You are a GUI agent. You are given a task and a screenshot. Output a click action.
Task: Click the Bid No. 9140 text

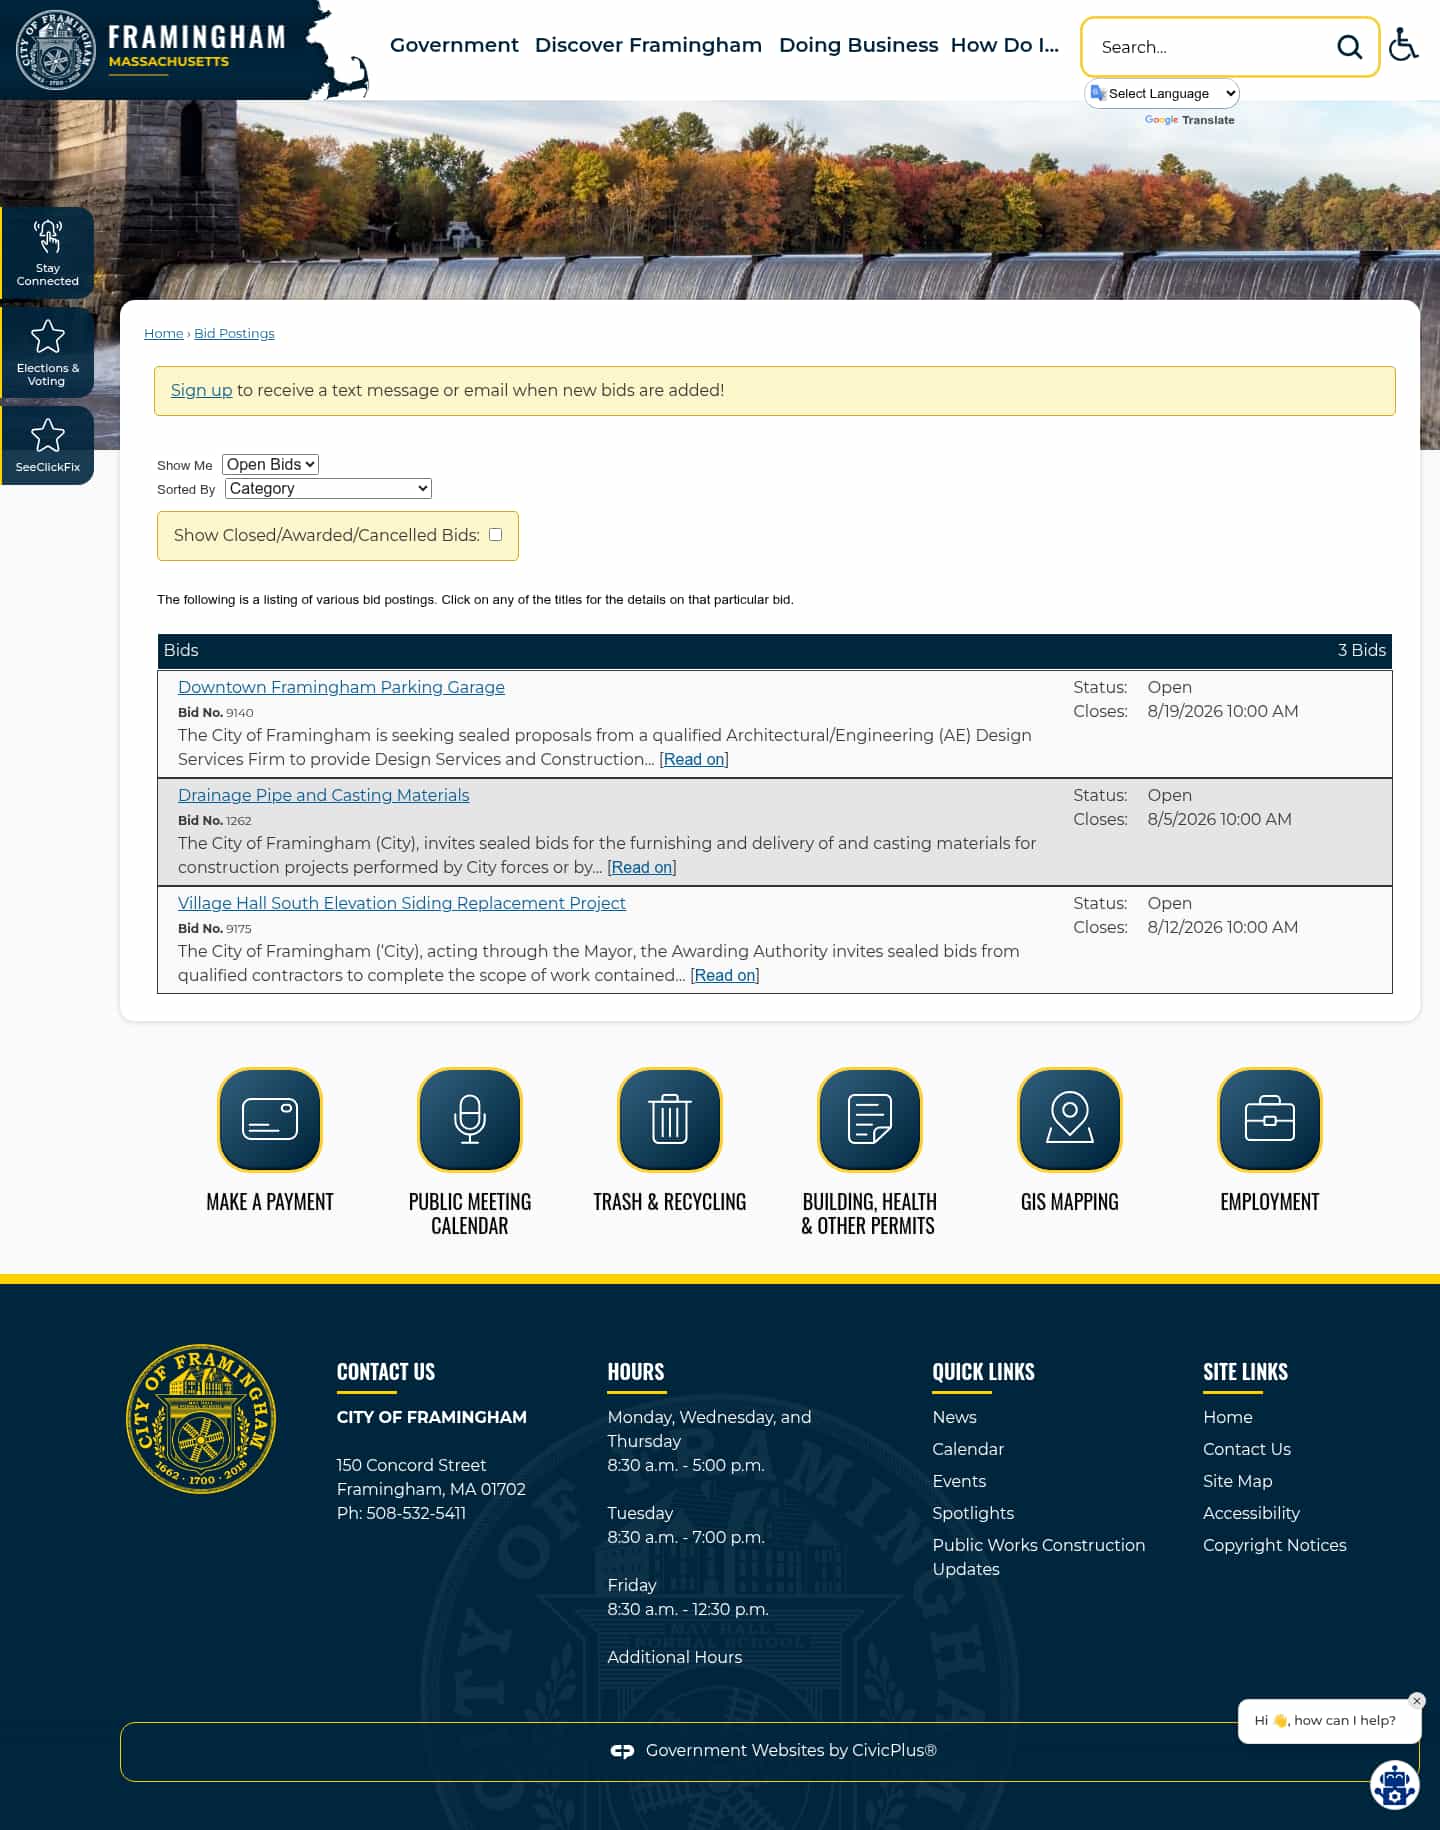pyautogui.click(x=215, y=713)
